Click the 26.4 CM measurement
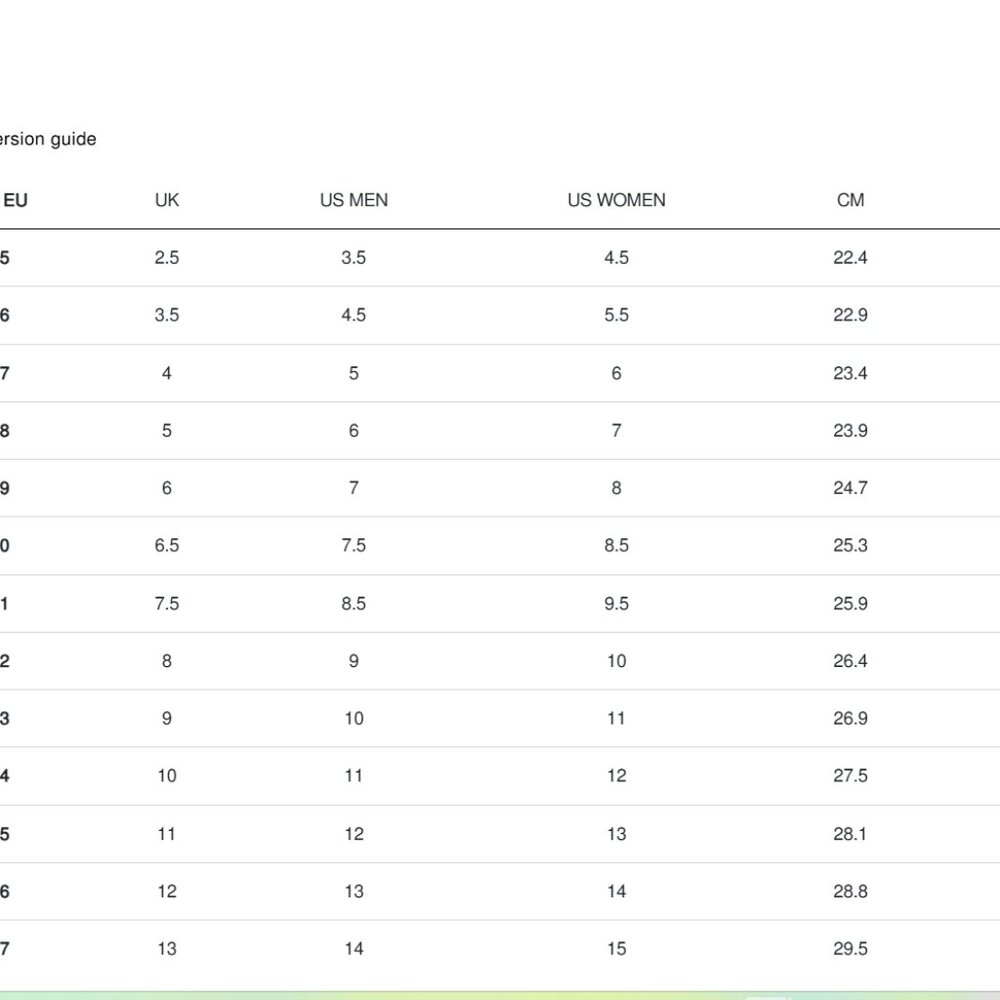Image resolution: width=1000 pixels, height=1000 pixels. pyautogui.click(x=850, y=661)
